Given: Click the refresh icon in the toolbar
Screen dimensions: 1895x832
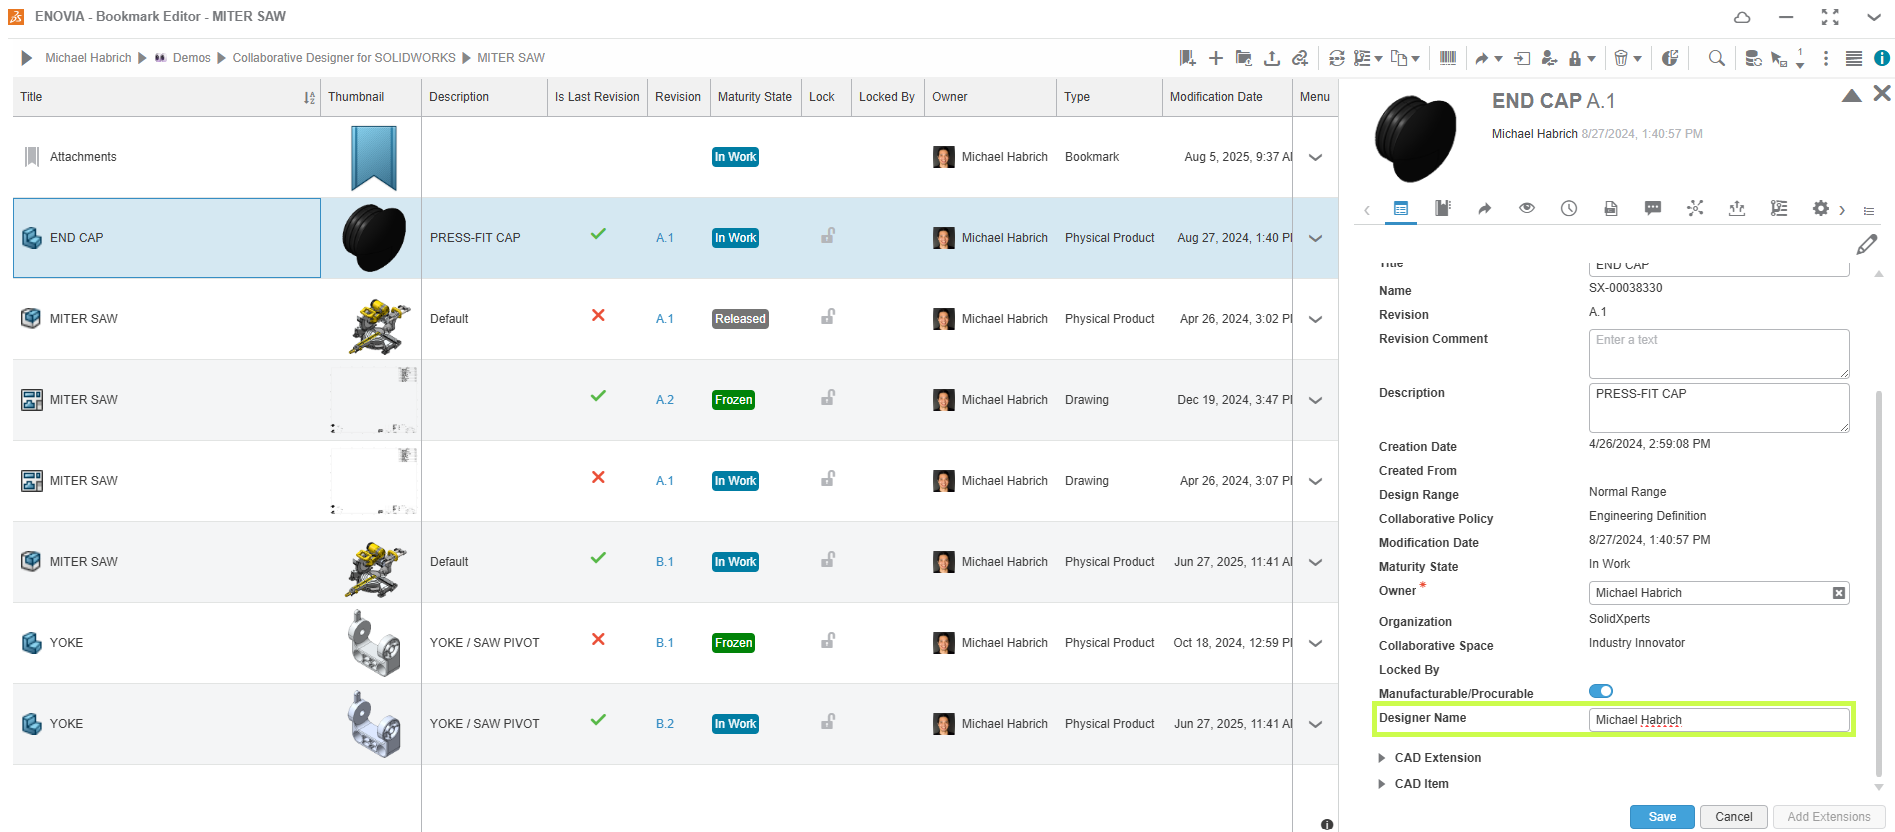Looking at the screenshot, I should tap(1336, 58).
